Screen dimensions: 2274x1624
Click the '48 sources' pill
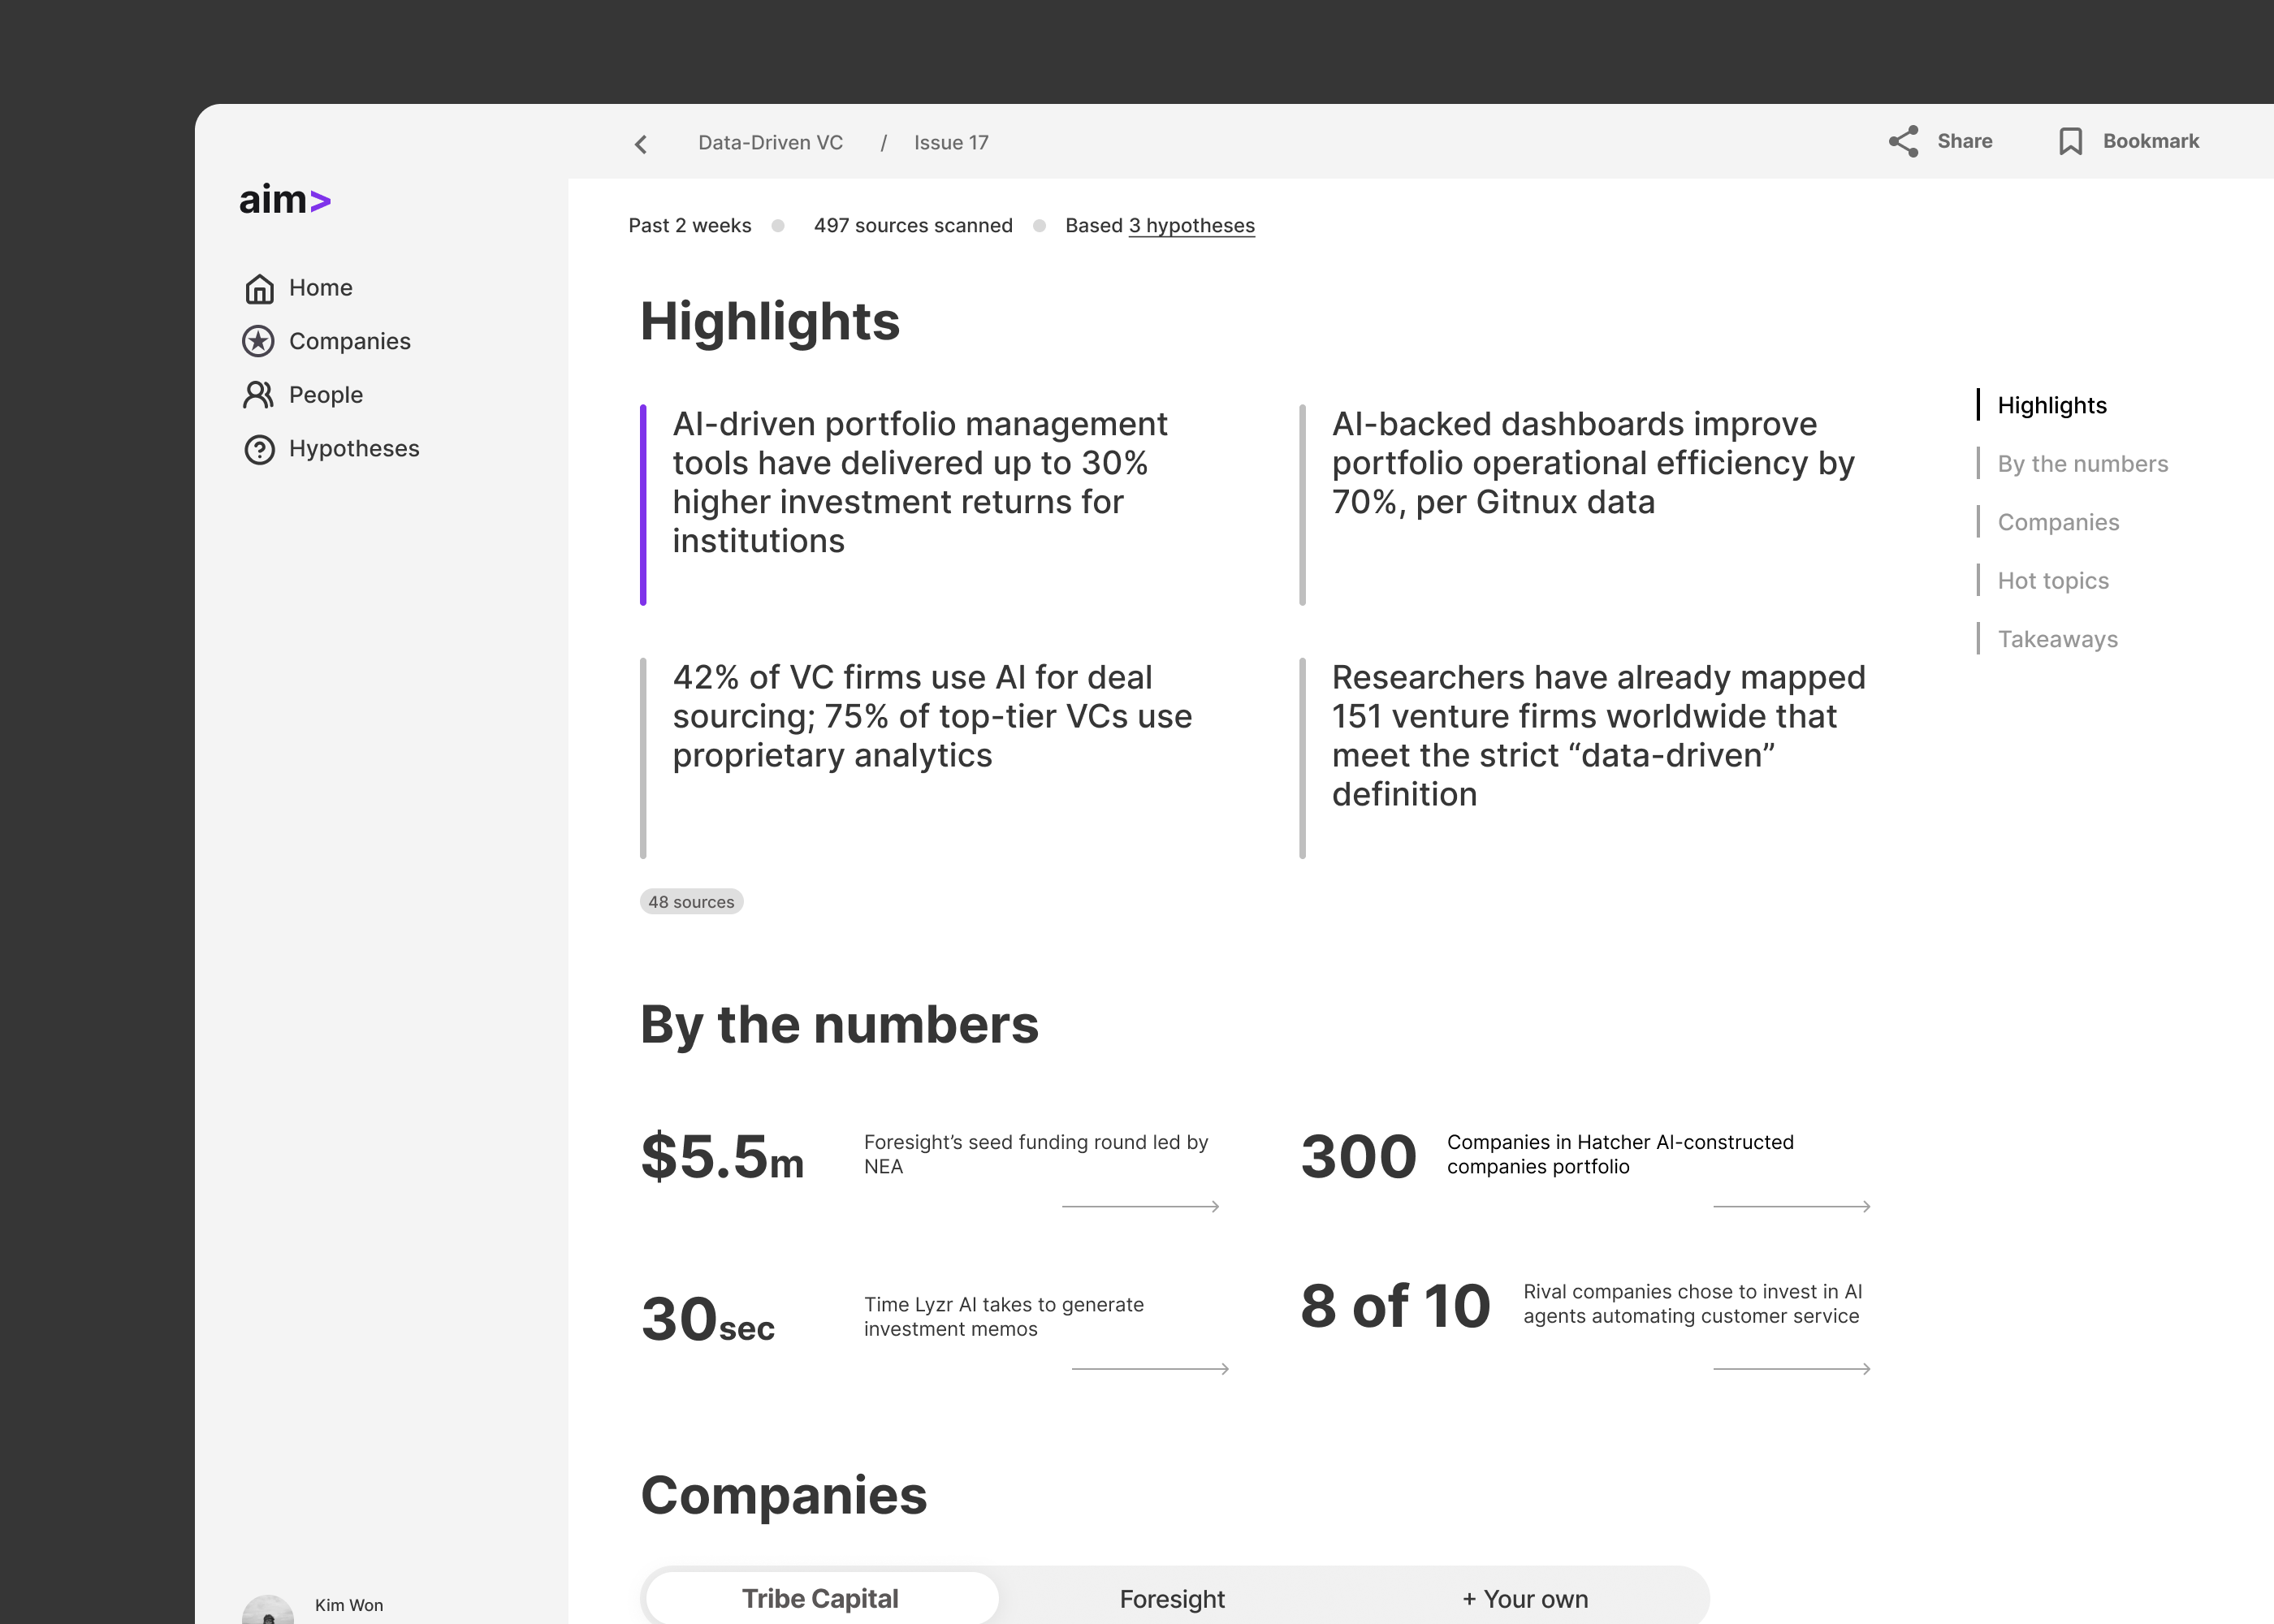[691, 901]
